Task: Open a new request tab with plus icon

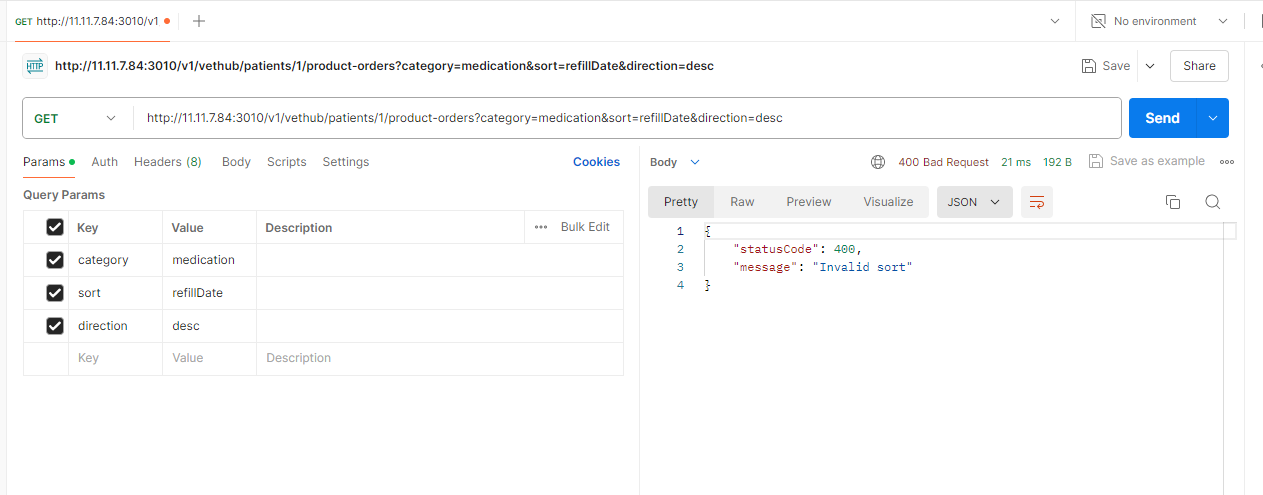Action: [199, 21]
